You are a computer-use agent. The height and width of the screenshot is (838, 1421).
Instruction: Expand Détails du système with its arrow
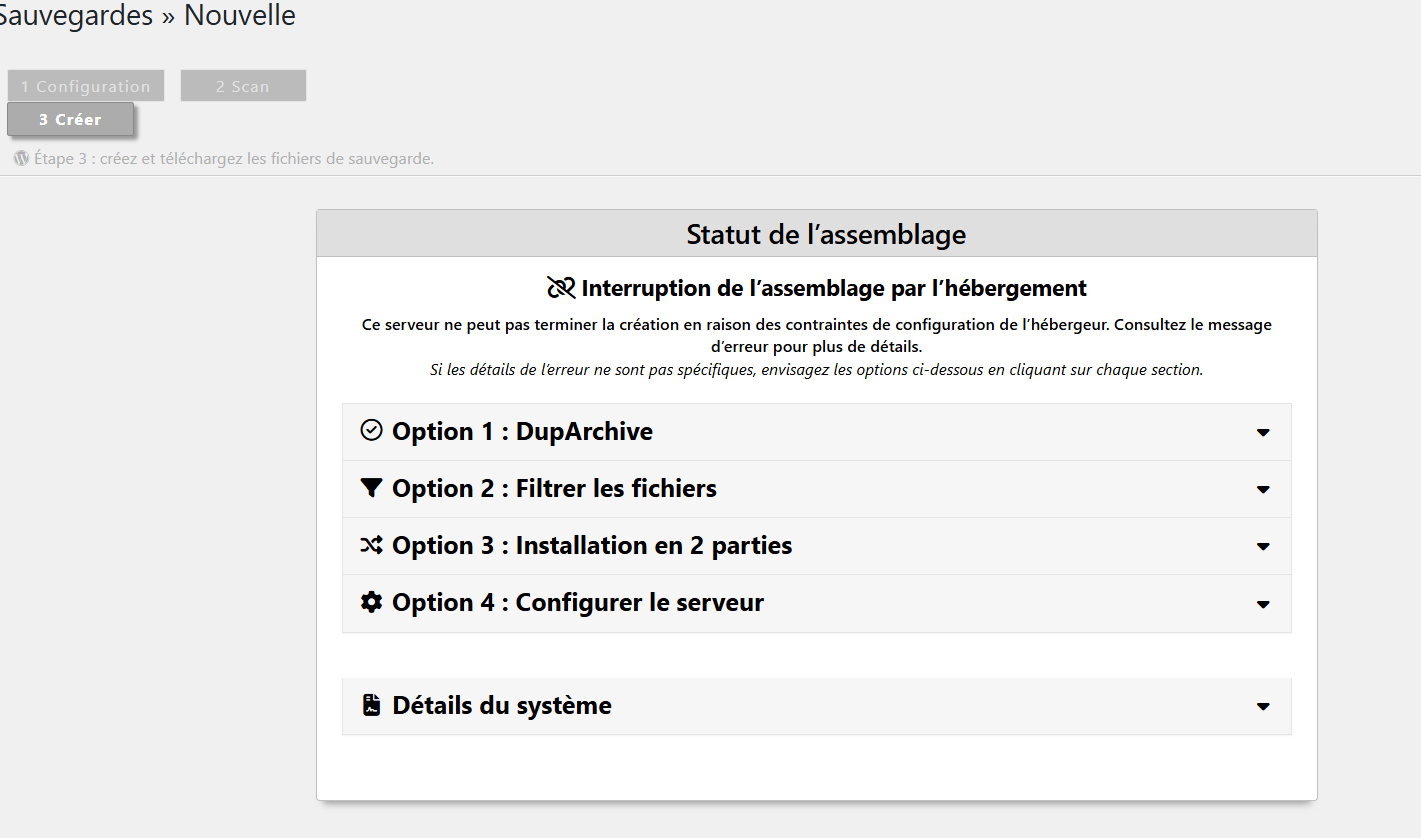tap(1263, 706)
